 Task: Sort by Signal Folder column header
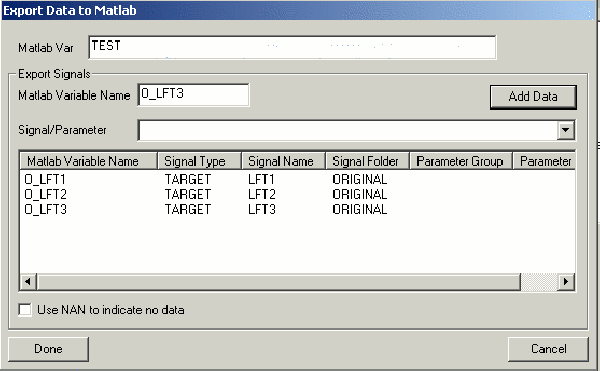(x=368, y=161)
